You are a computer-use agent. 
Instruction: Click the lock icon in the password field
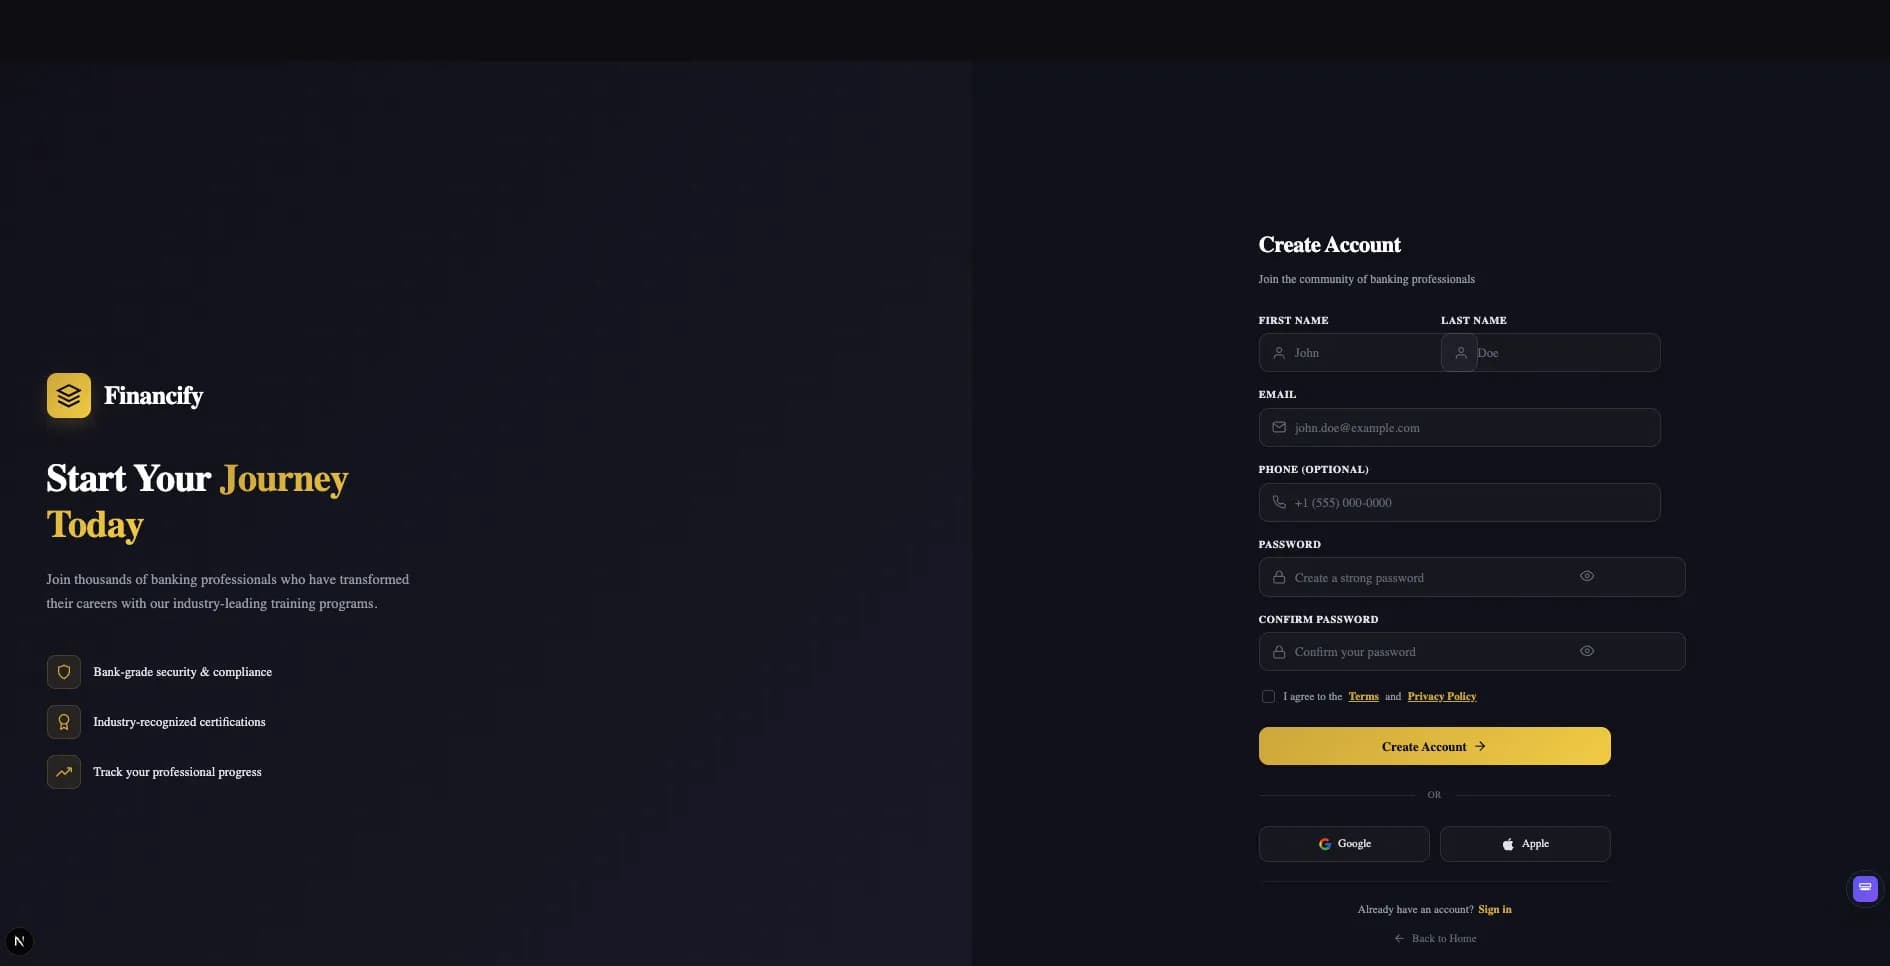pyautogui.click(x=1278, y=577)
